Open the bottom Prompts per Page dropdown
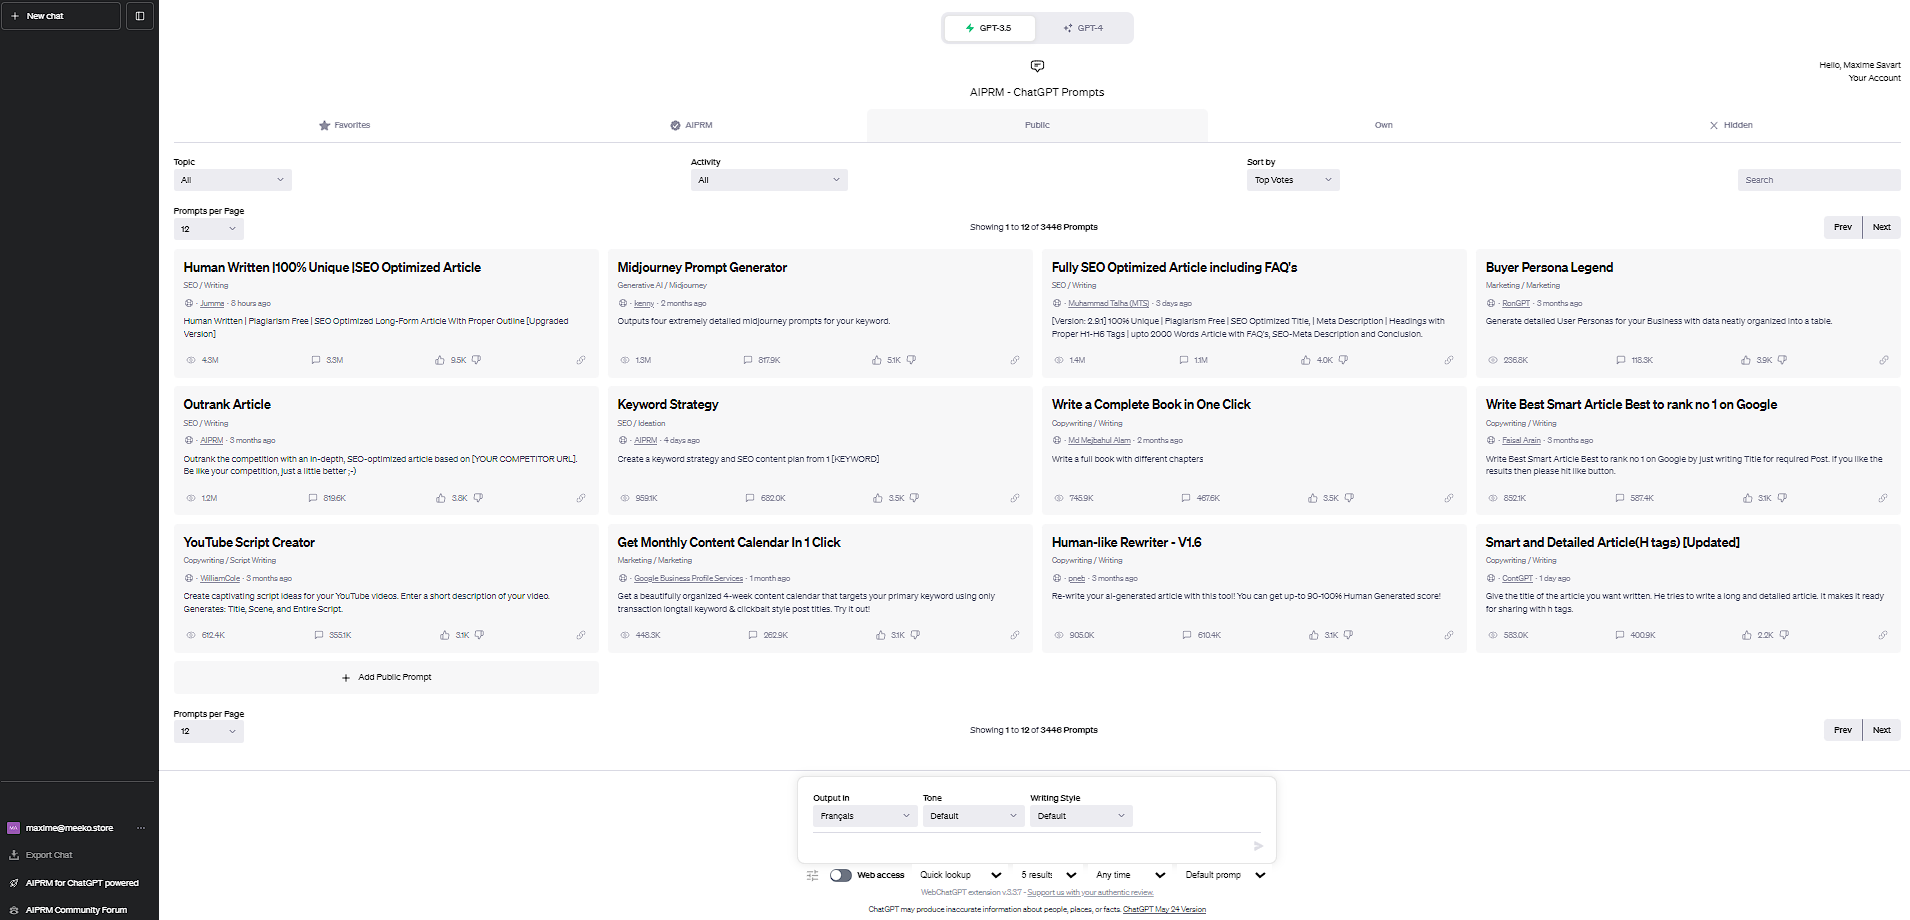The height and width of the screenshot is (920, 1910). click(x=209, y=731)
